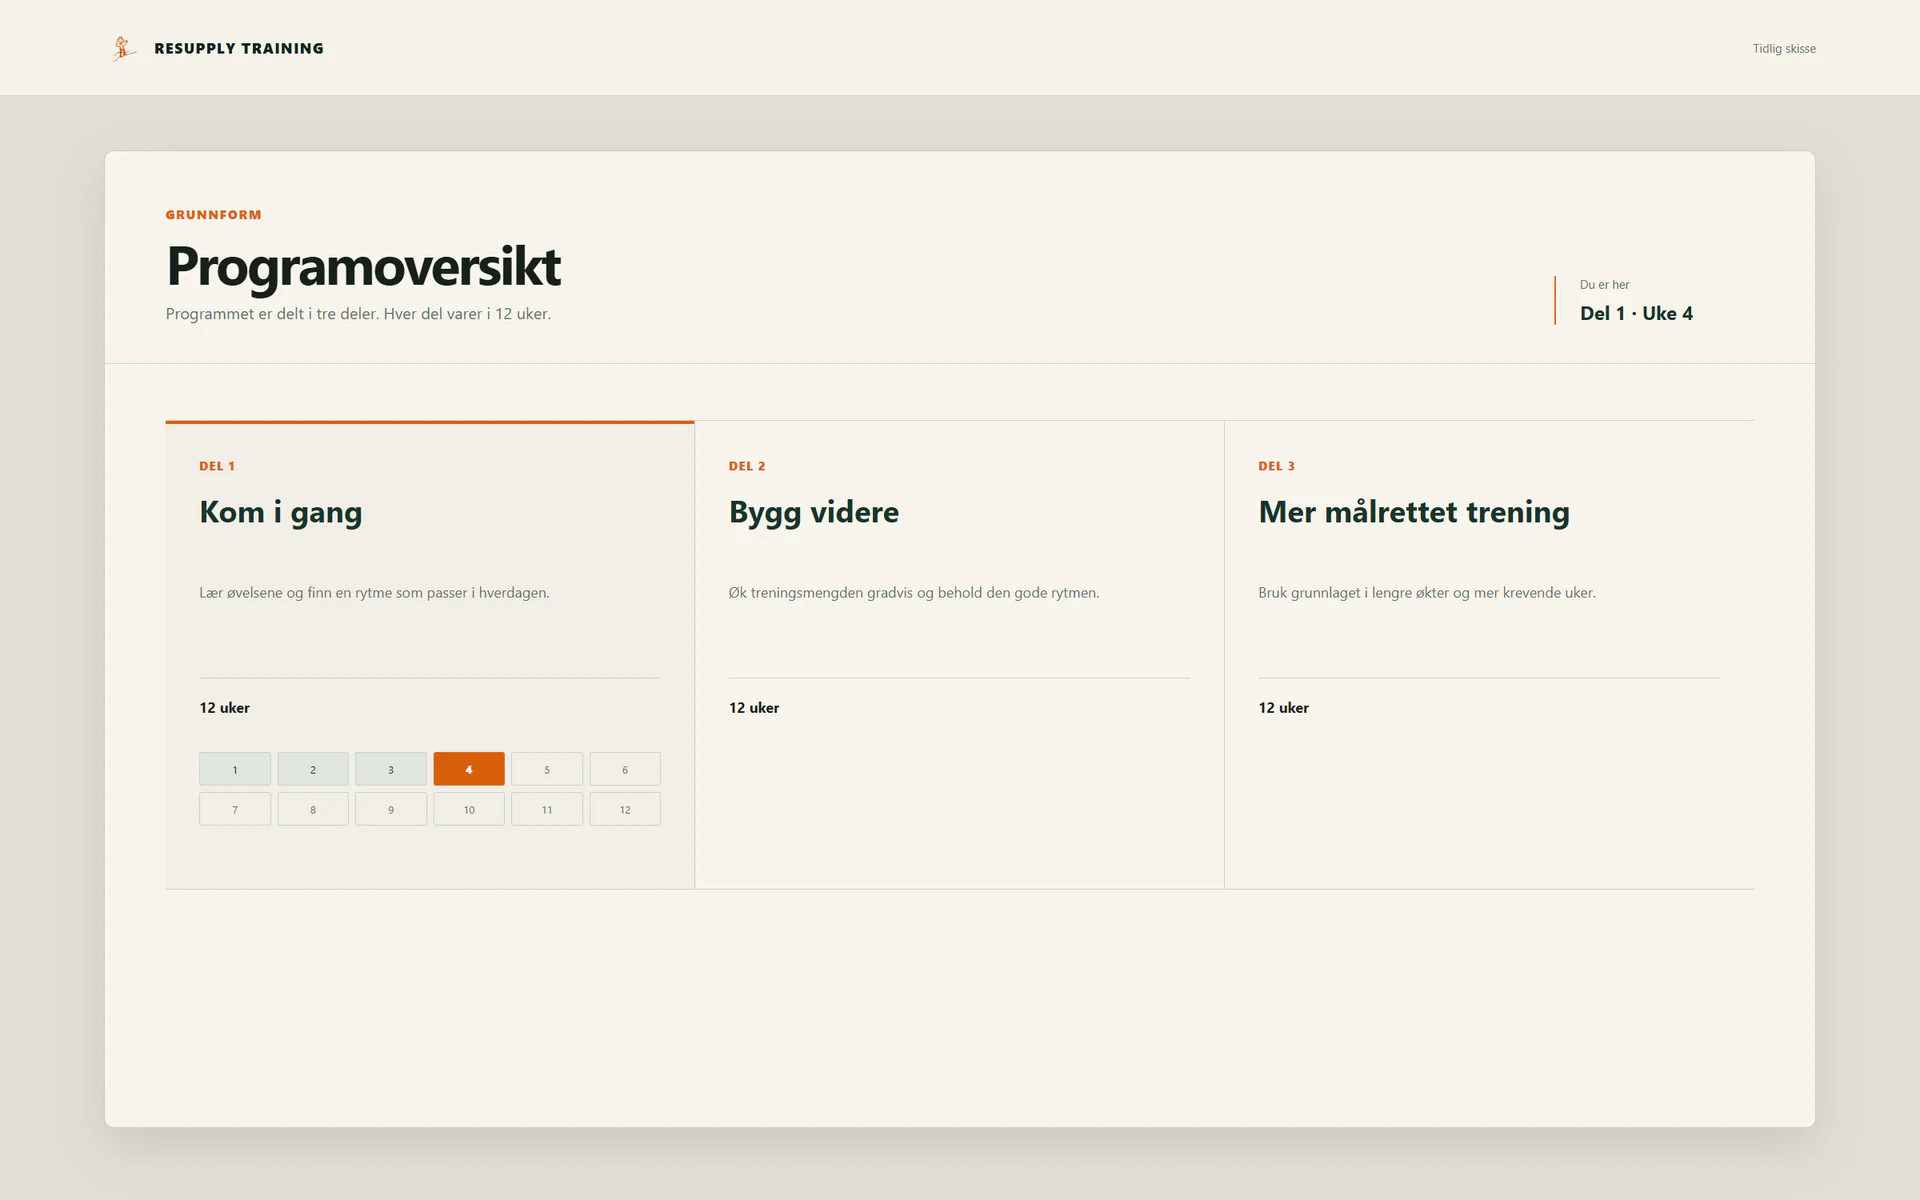Screen dimensions: 1920x1200
Task: Select week 2 in Del 1
Action: (313, 769)
